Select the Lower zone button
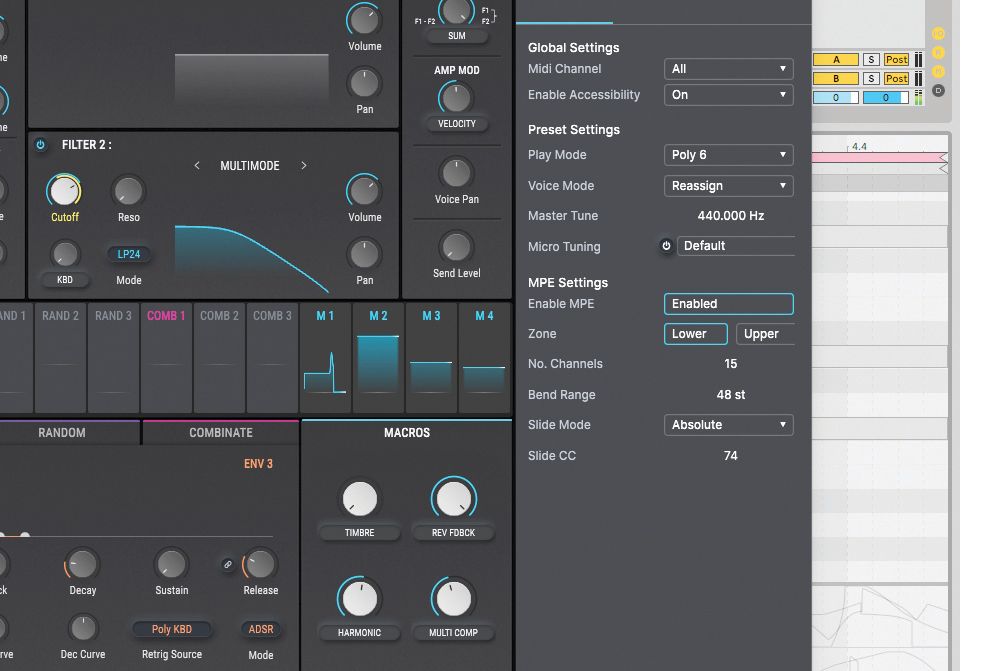 (x=695, y=333)
